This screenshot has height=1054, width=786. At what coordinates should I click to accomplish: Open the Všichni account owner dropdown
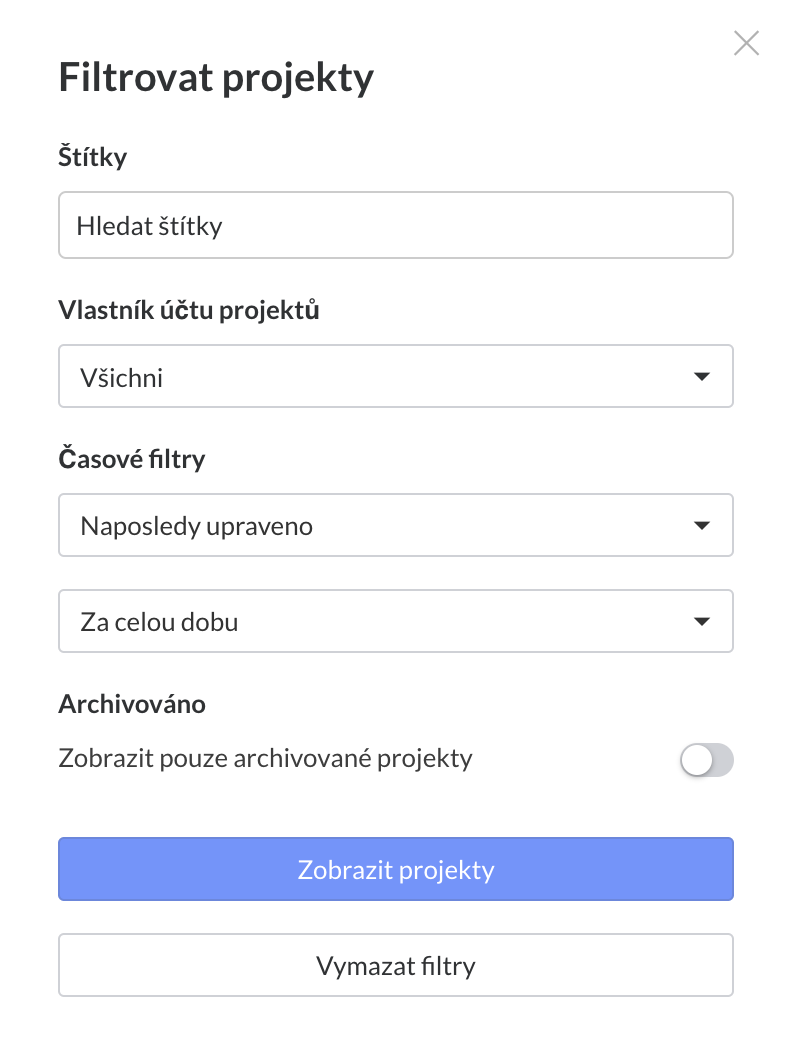point(395,377)
